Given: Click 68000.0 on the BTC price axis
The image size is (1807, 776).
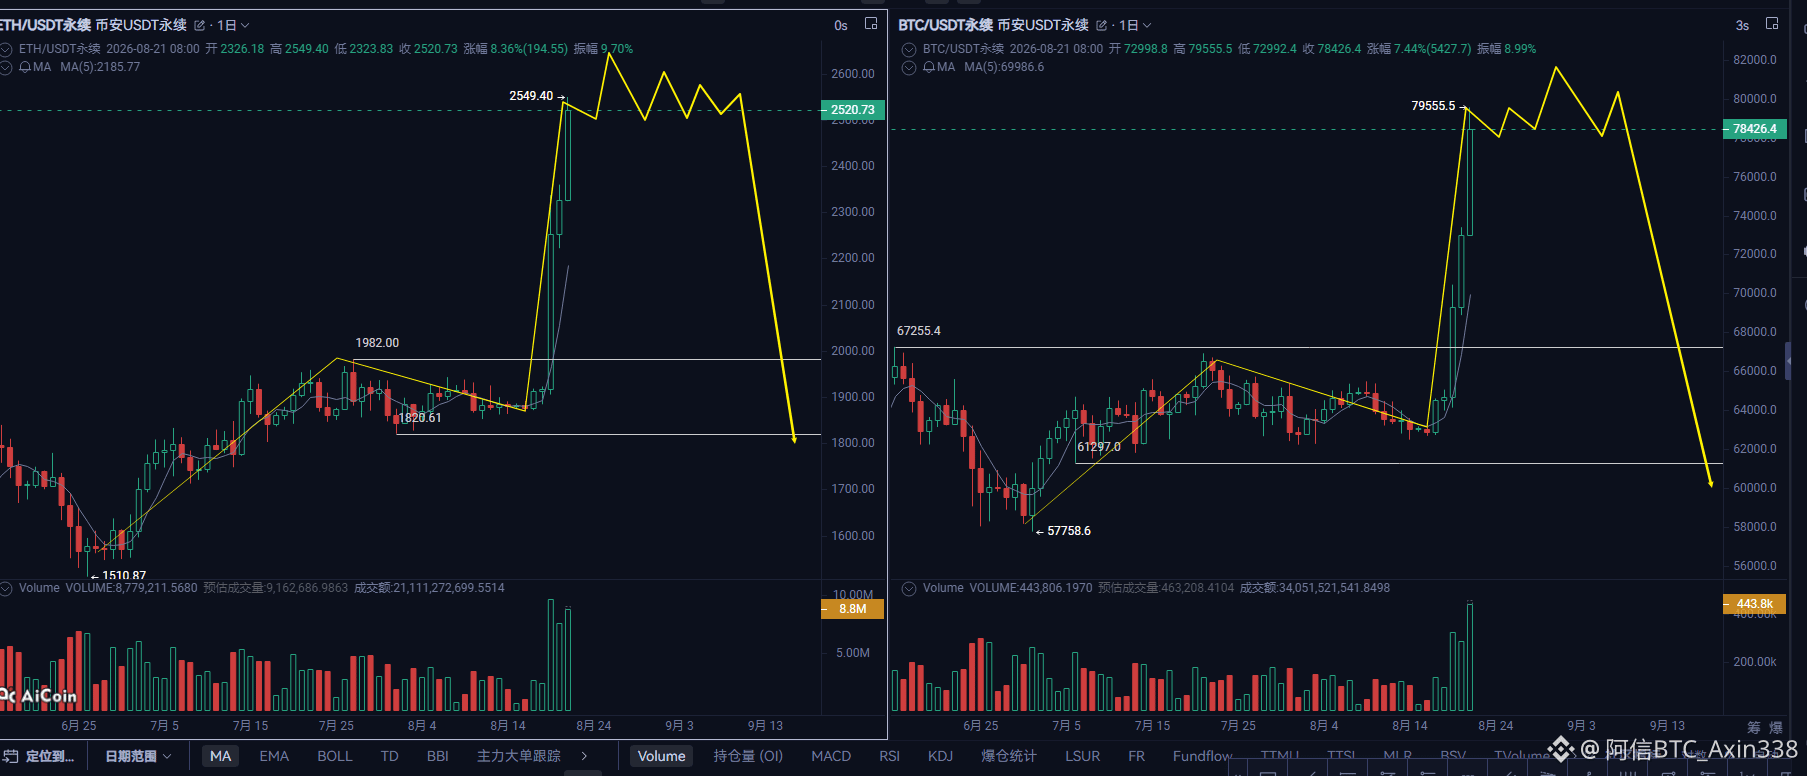Looking at the screenshot, I should tap(1755, 332).
